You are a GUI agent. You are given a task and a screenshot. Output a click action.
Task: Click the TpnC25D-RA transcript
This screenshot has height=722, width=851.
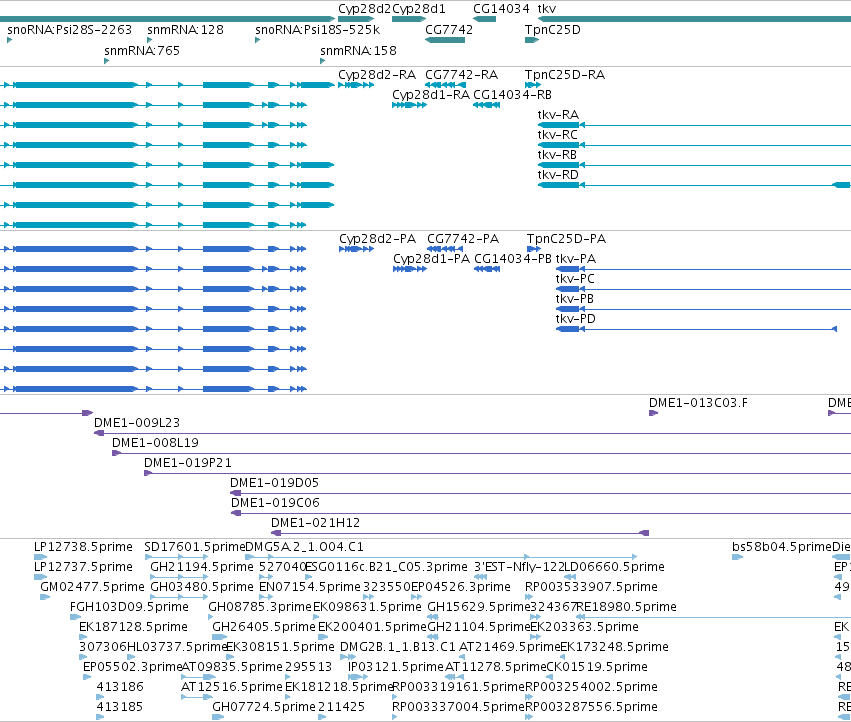pyautogui.click(x=564, y=75)
